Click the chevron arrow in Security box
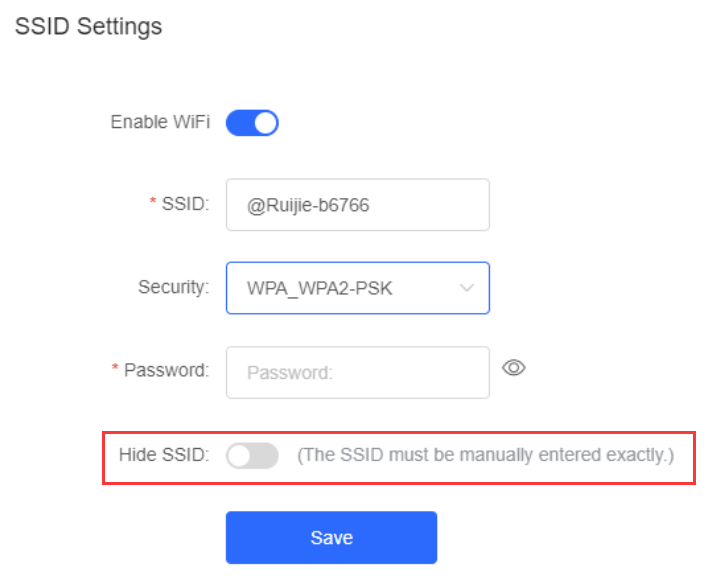Screen dimensions: 720x585 [467, 288]
